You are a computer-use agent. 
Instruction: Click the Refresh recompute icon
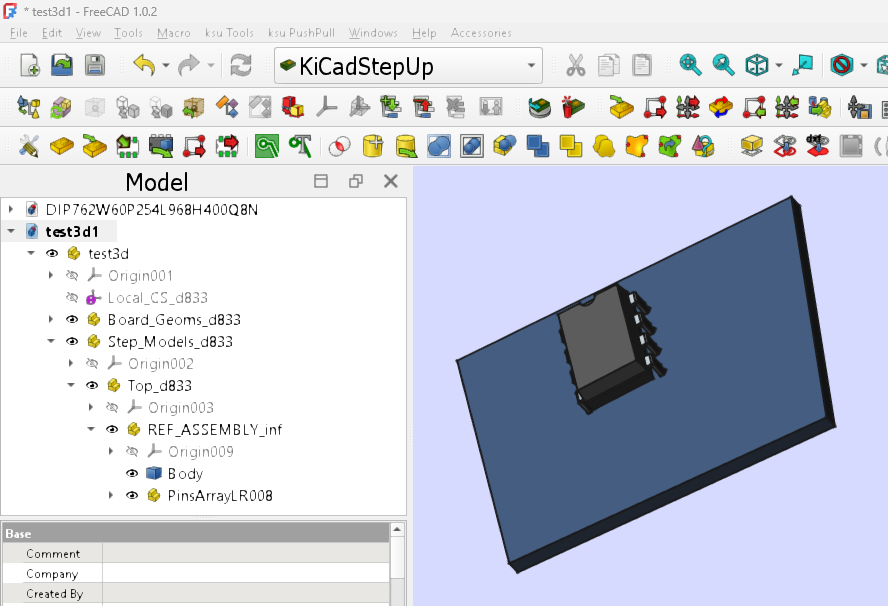(x=241, y=66)
